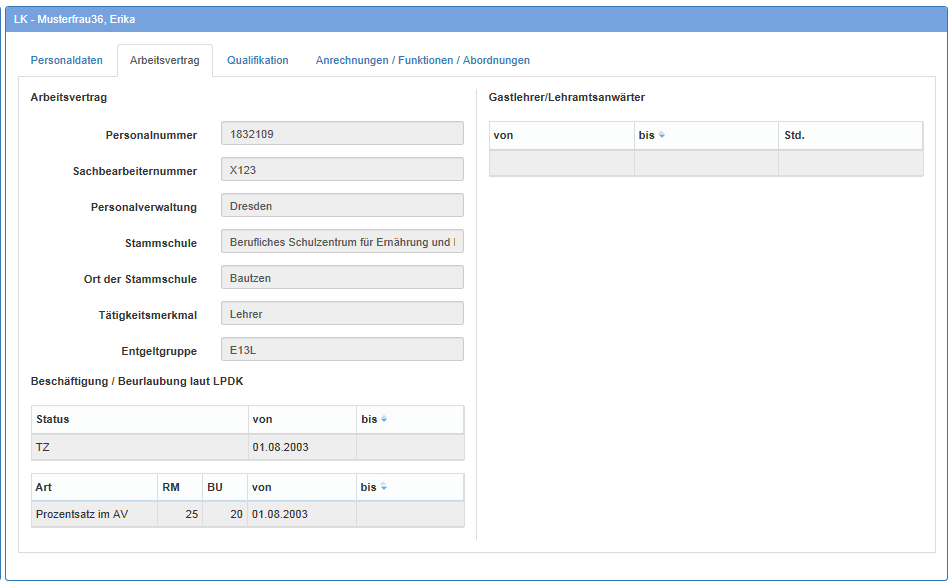Click Ort der Stammschule field showing Bautzen

tap(342, 278)
